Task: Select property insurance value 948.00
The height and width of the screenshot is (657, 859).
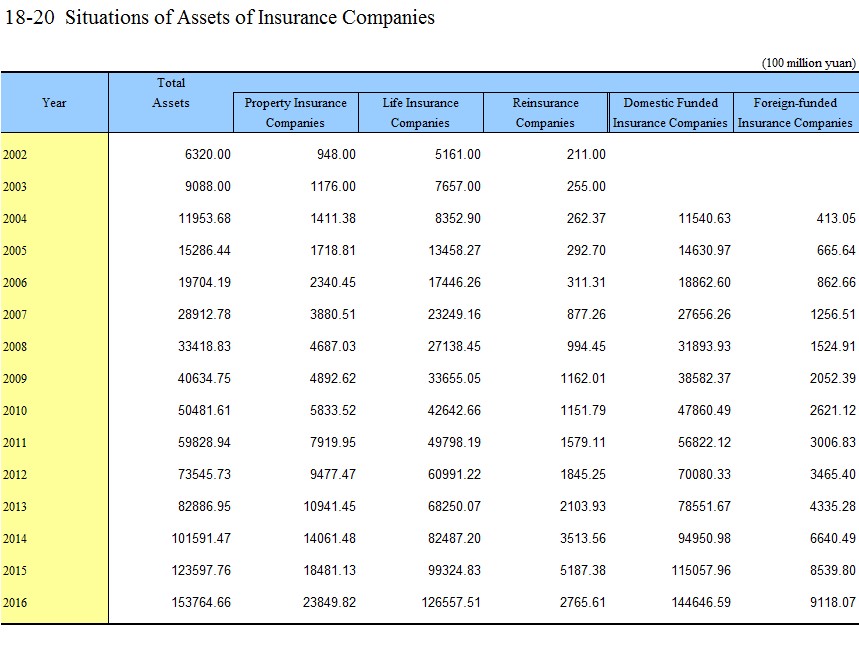Action: coord(335,155)
